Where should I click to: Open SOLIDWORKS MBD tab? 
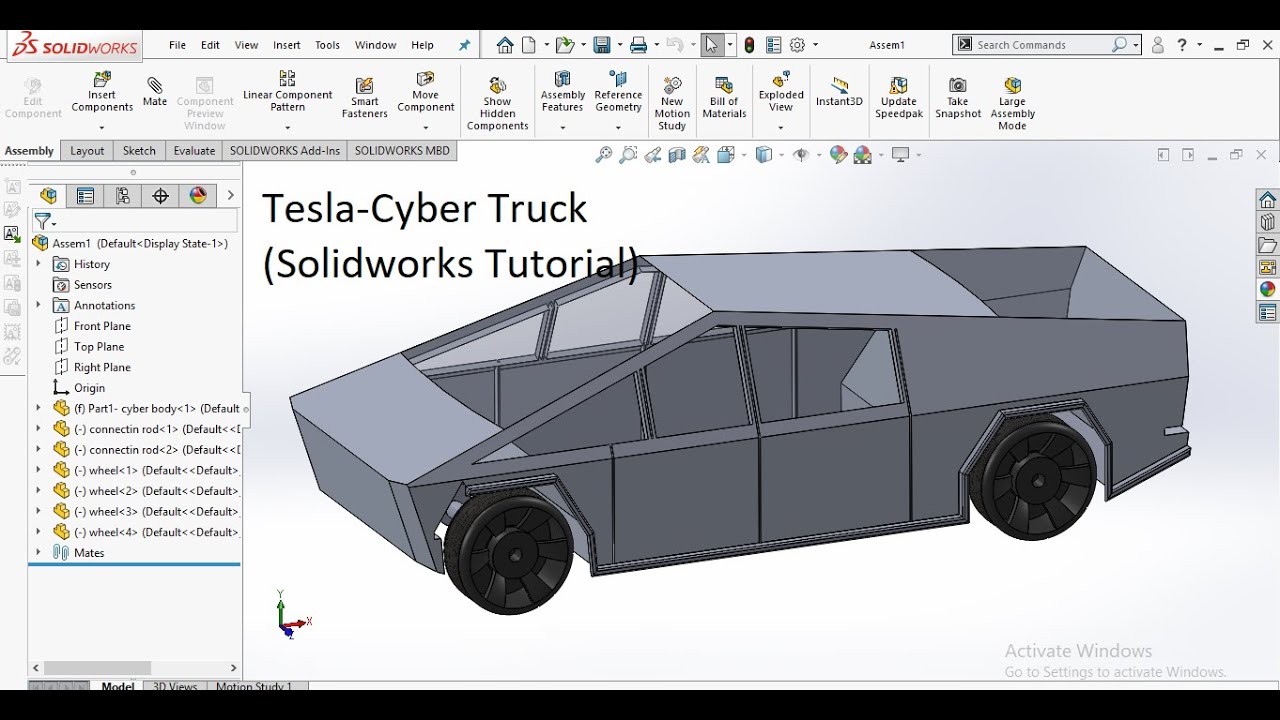point(402,151)
